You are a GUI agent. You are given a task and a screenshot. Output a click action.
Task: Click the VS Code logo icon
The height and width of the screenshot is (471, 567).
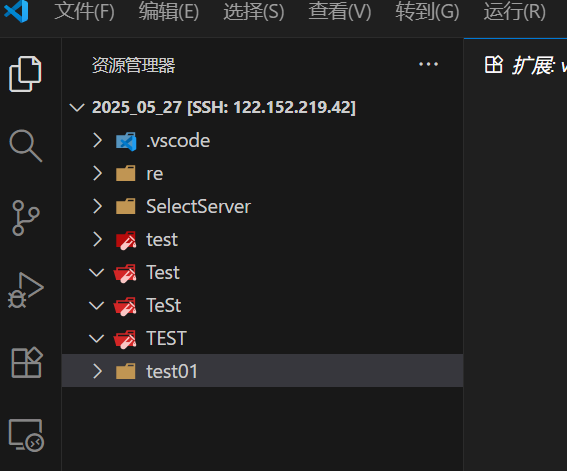tap(16, 11)
